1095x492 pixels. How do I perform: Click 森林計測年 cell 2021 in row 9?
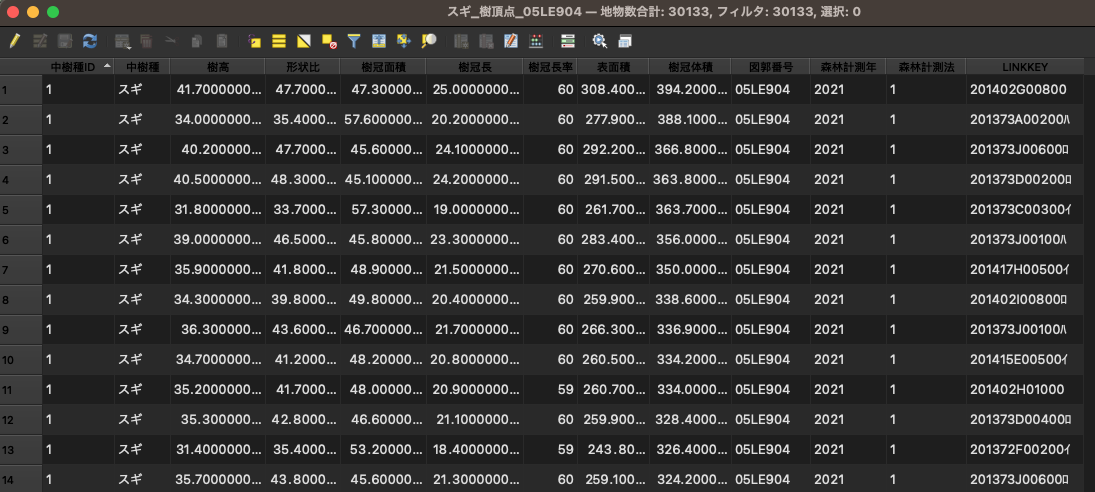pyautogui.click(x=848, y=329)
